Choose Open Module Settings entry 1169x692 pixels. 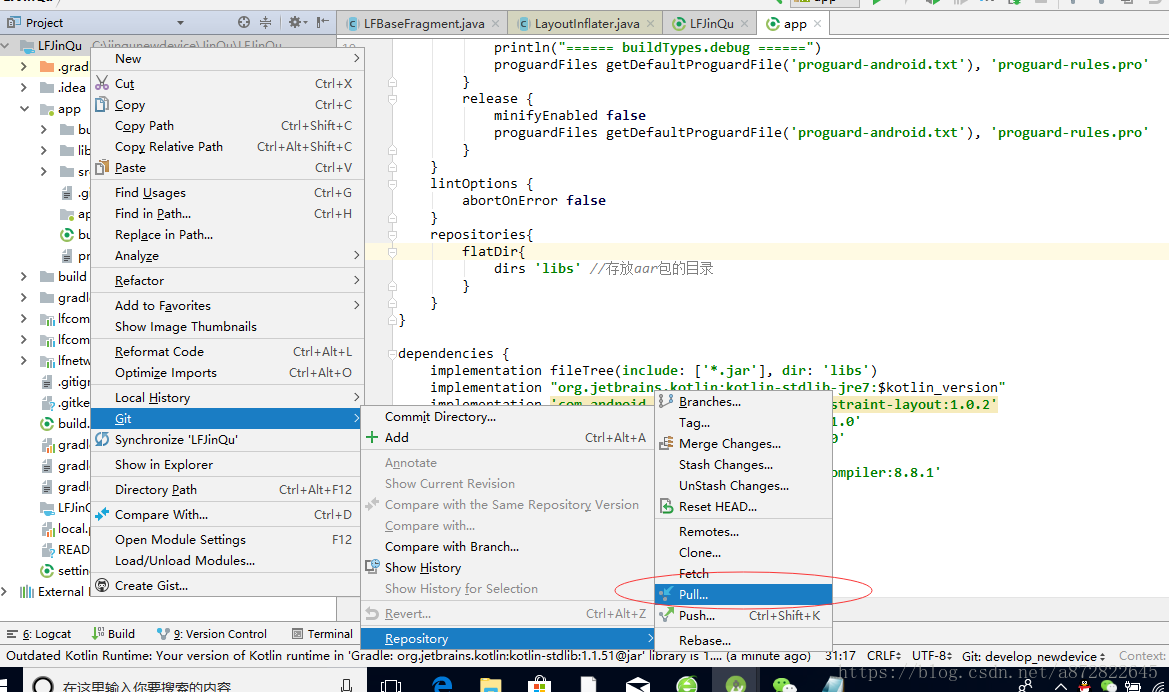coord(227,539)
